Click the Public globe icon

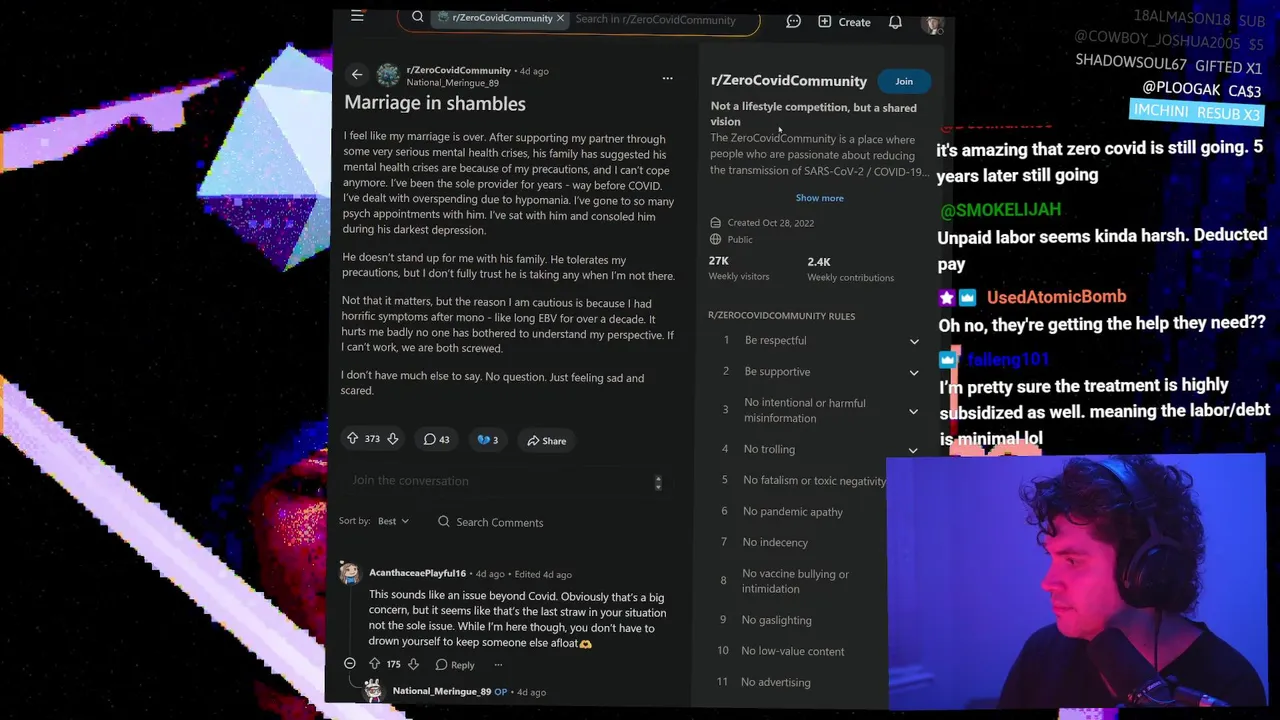715,240
